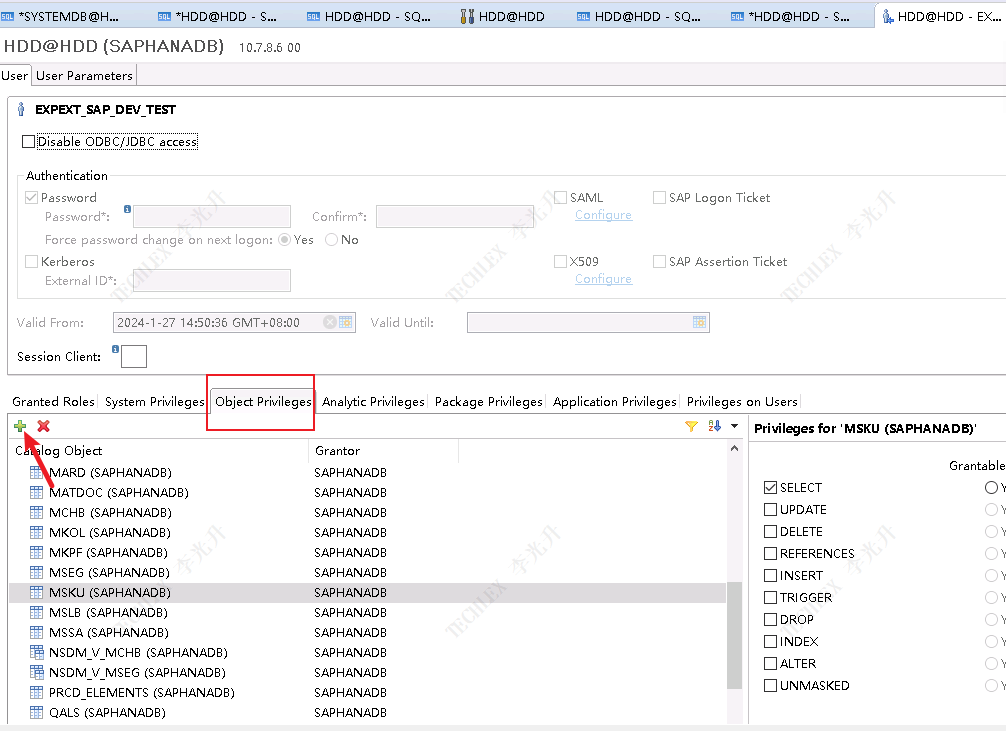
Task: Tick the SAP Assertion Ticket checkbox
Action: 659,261
